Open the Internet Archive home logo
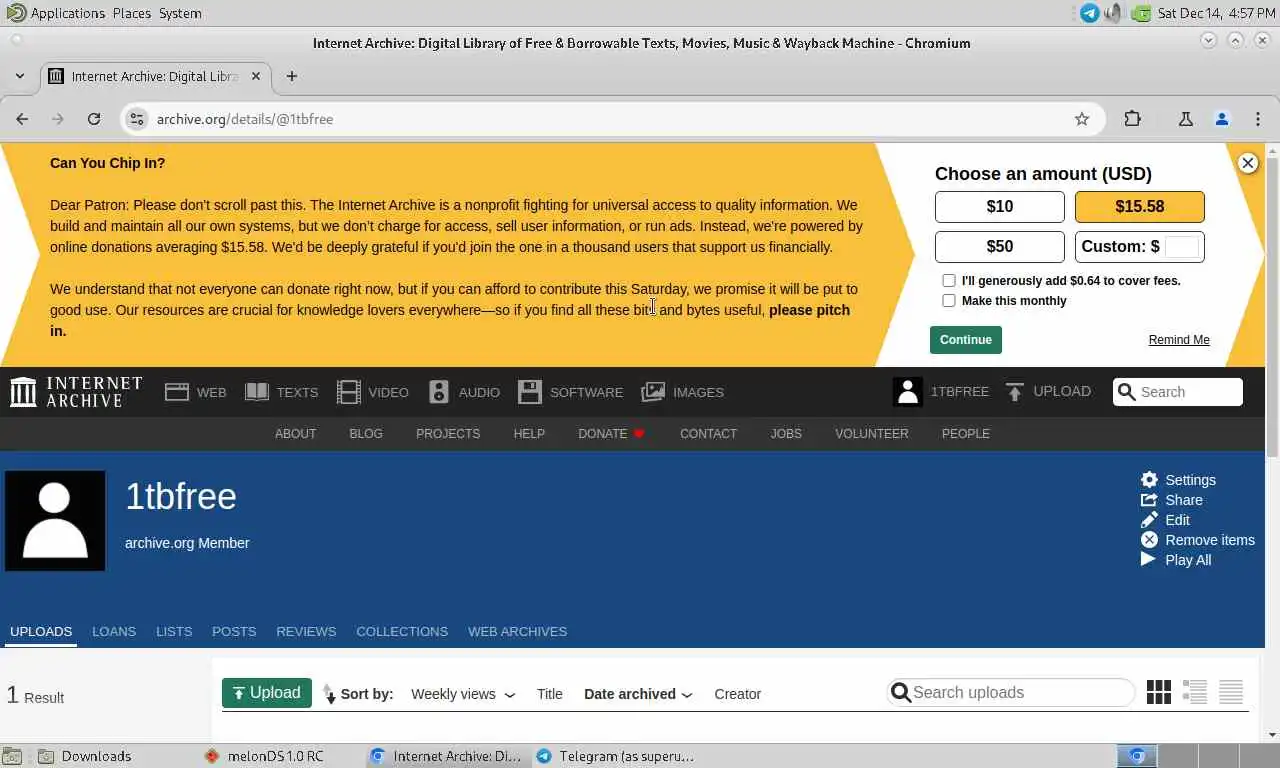This screenshot has height=768, width=1280. (x=76, y=392)
